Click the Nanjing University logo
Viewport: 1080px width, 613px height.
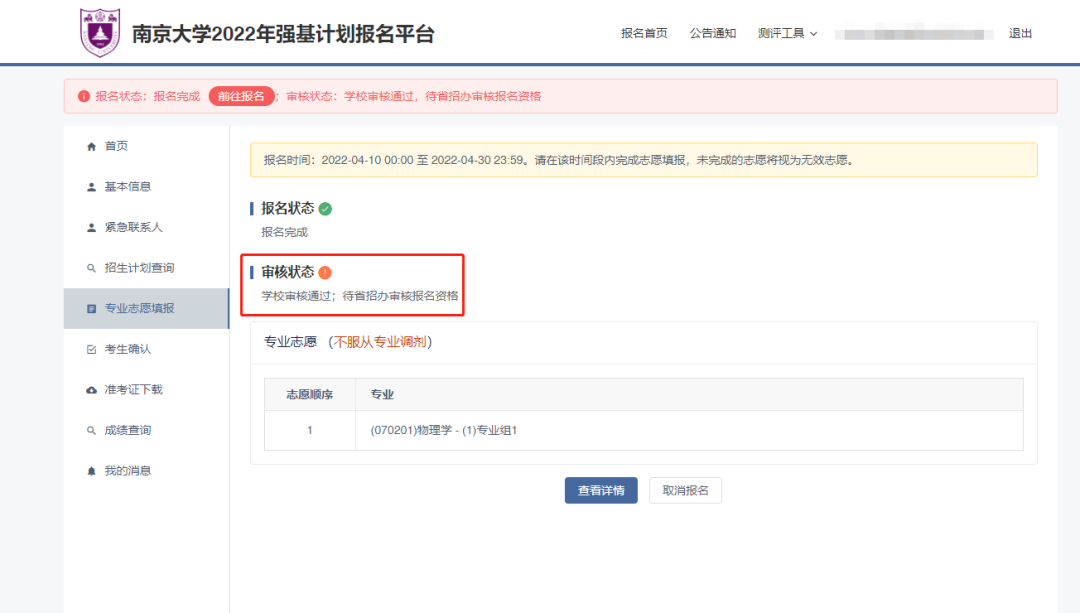(100, 32)
